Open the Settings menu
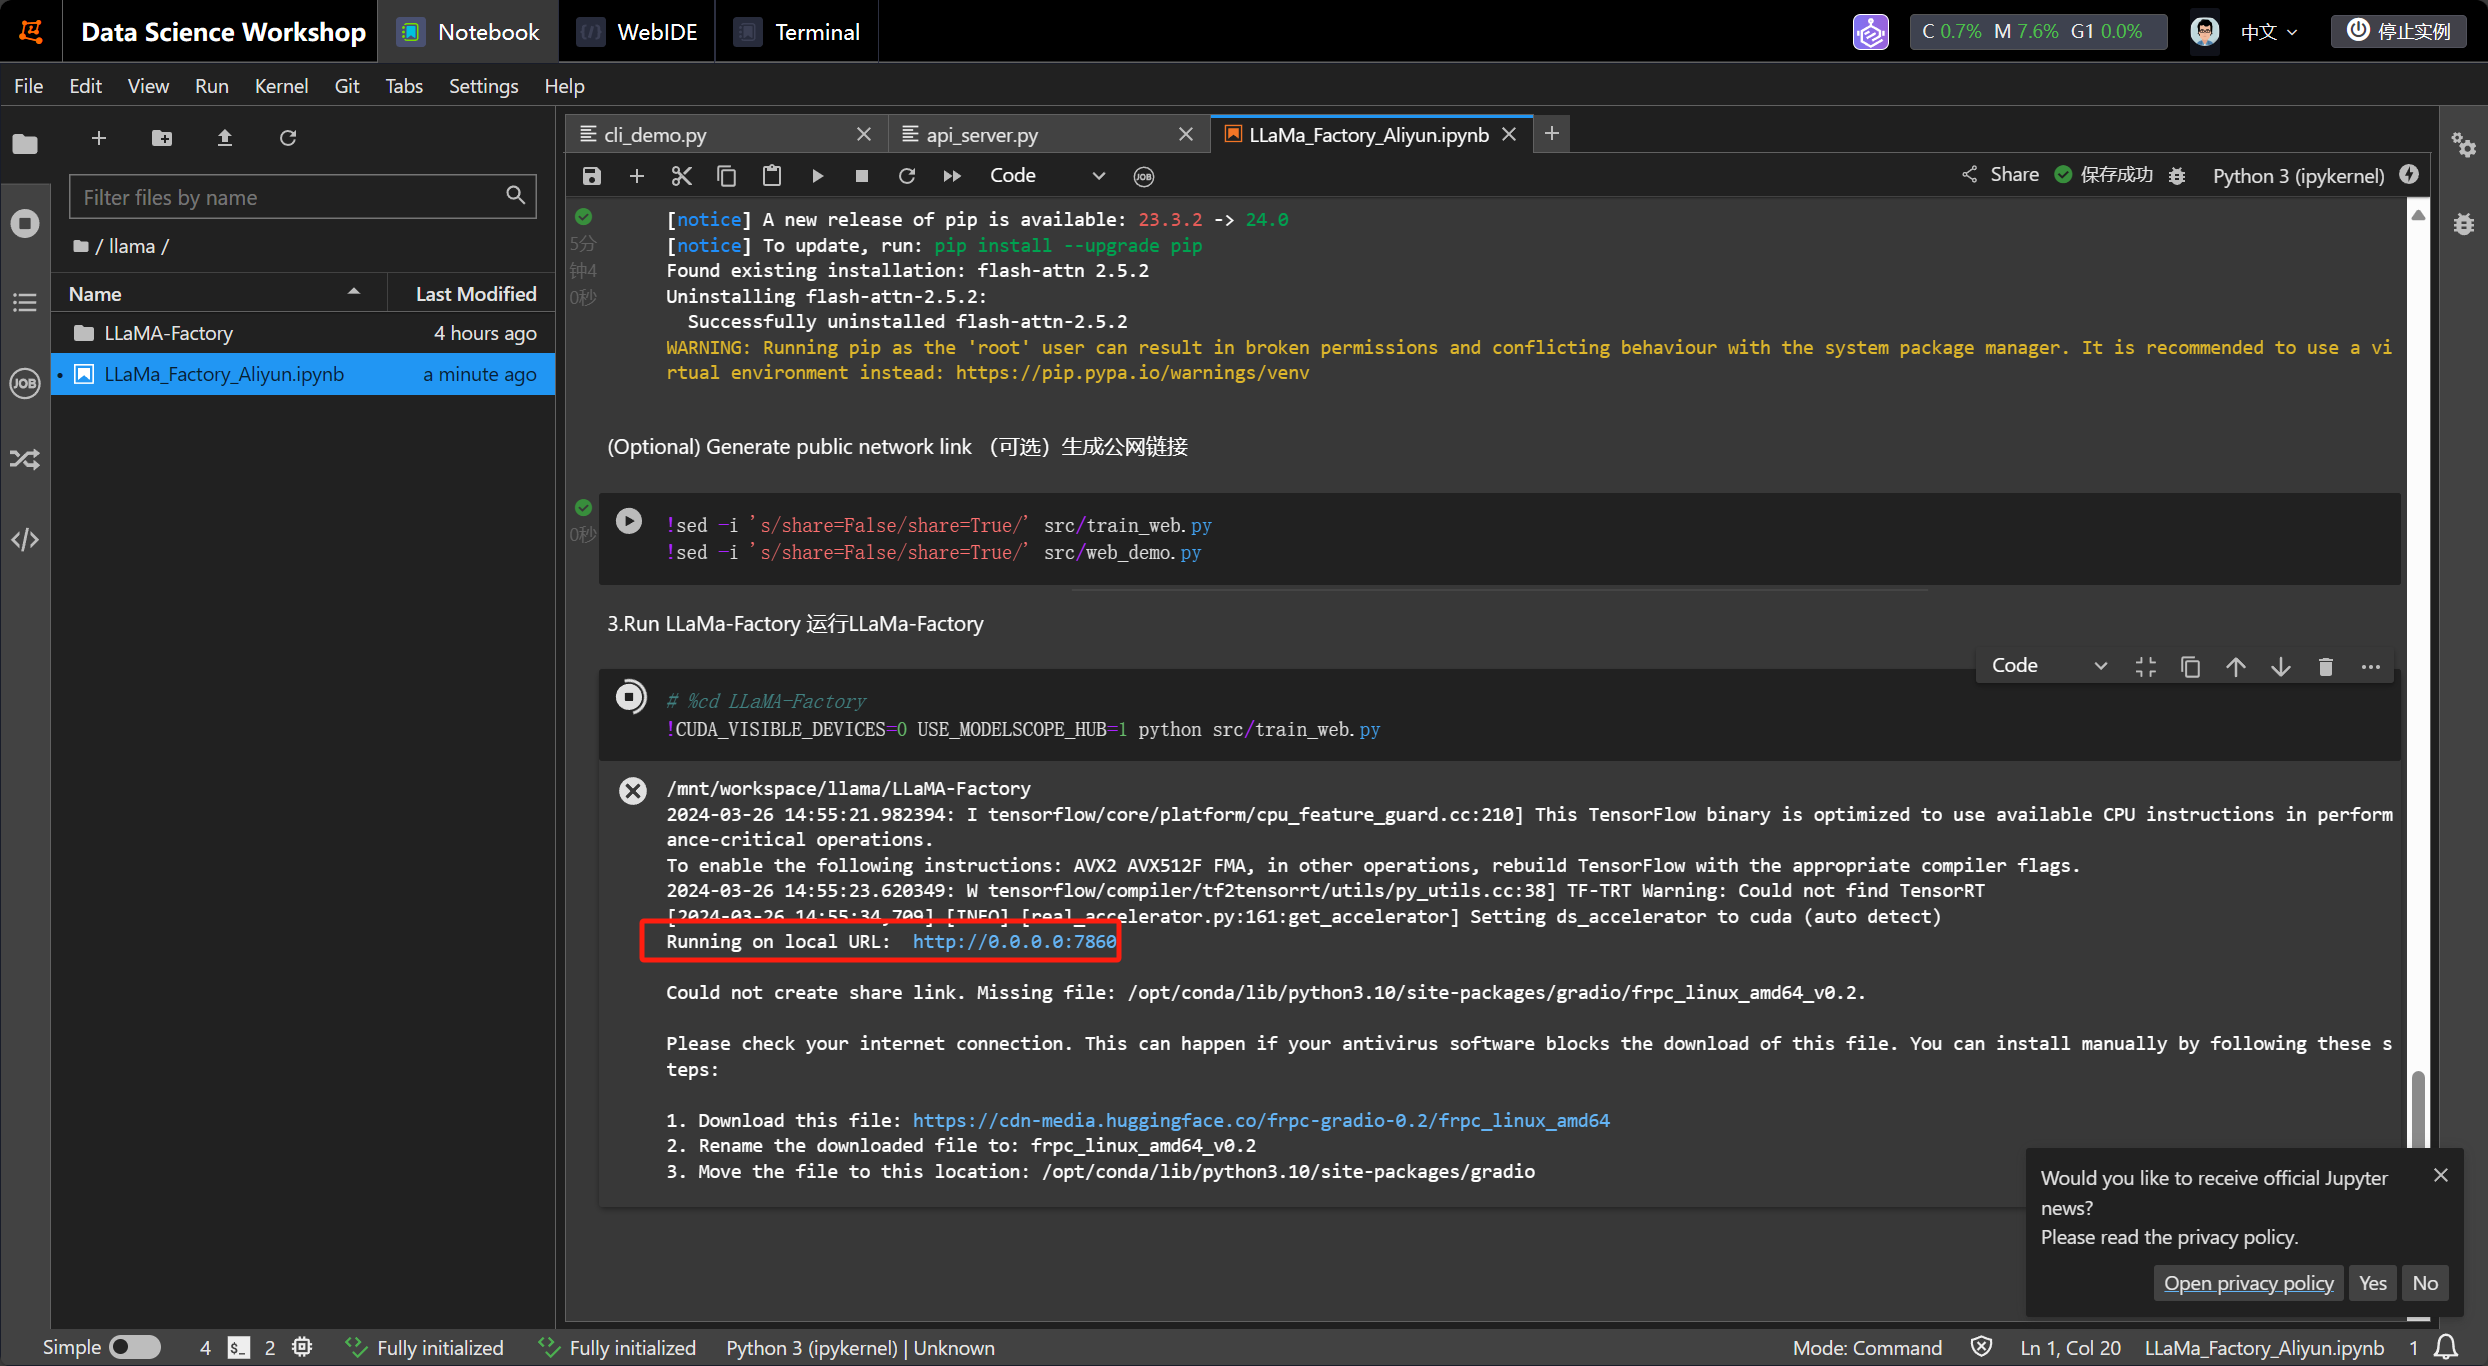 483,86
